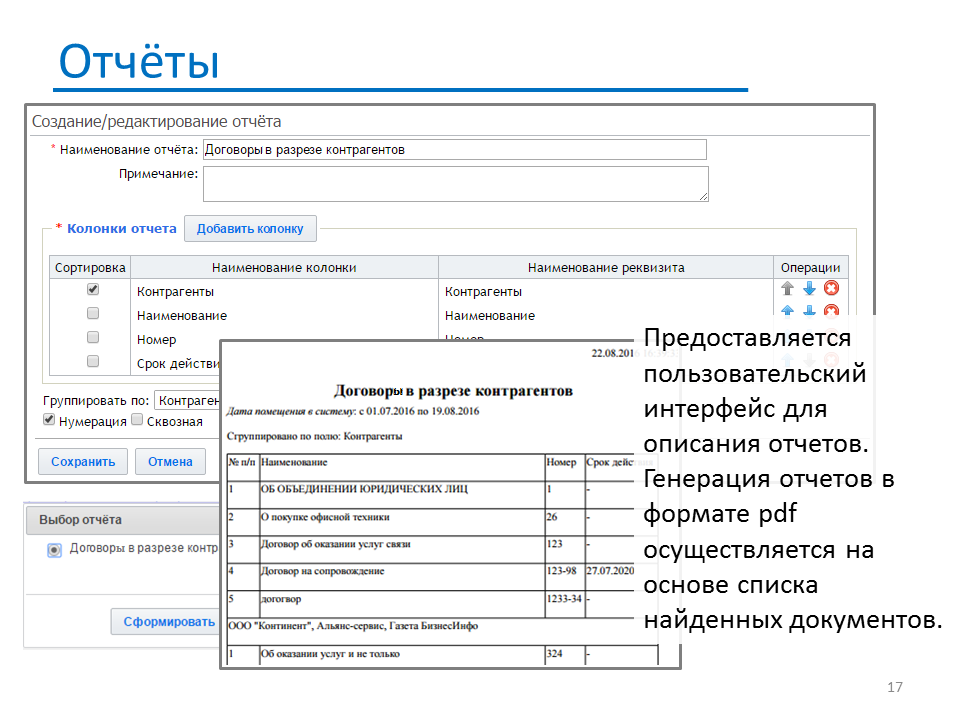The image size is (960, 720).
Task: Click the Наименование колонки header
Action: 284,268
